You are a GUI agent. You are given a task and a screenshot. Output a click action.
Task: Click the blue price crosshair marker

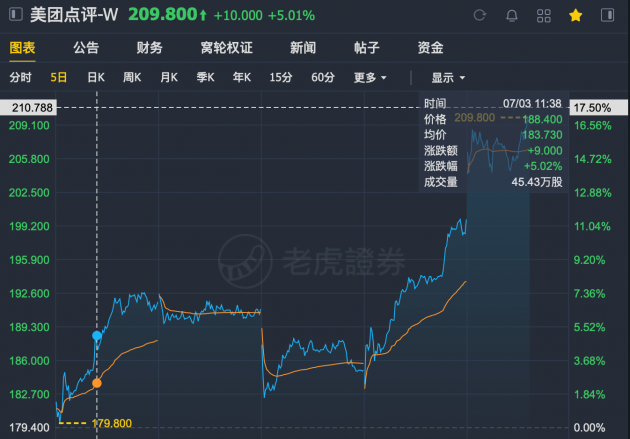[97, 335]
